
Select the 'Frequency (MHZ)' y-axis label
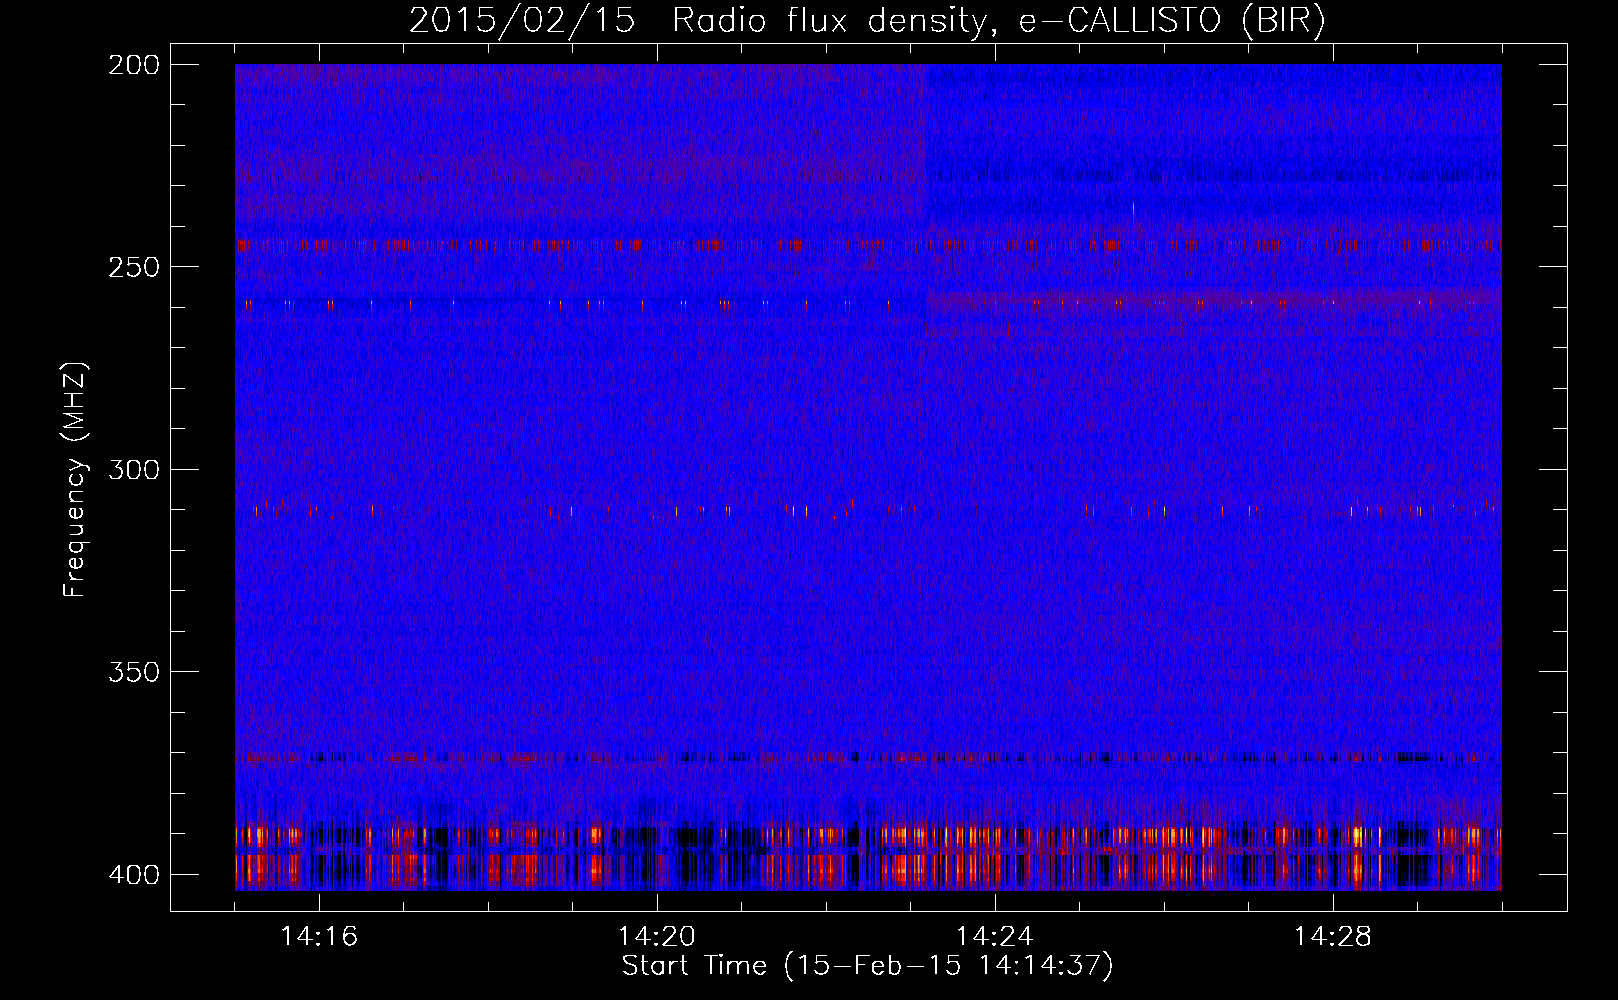[x=75, y=480]
